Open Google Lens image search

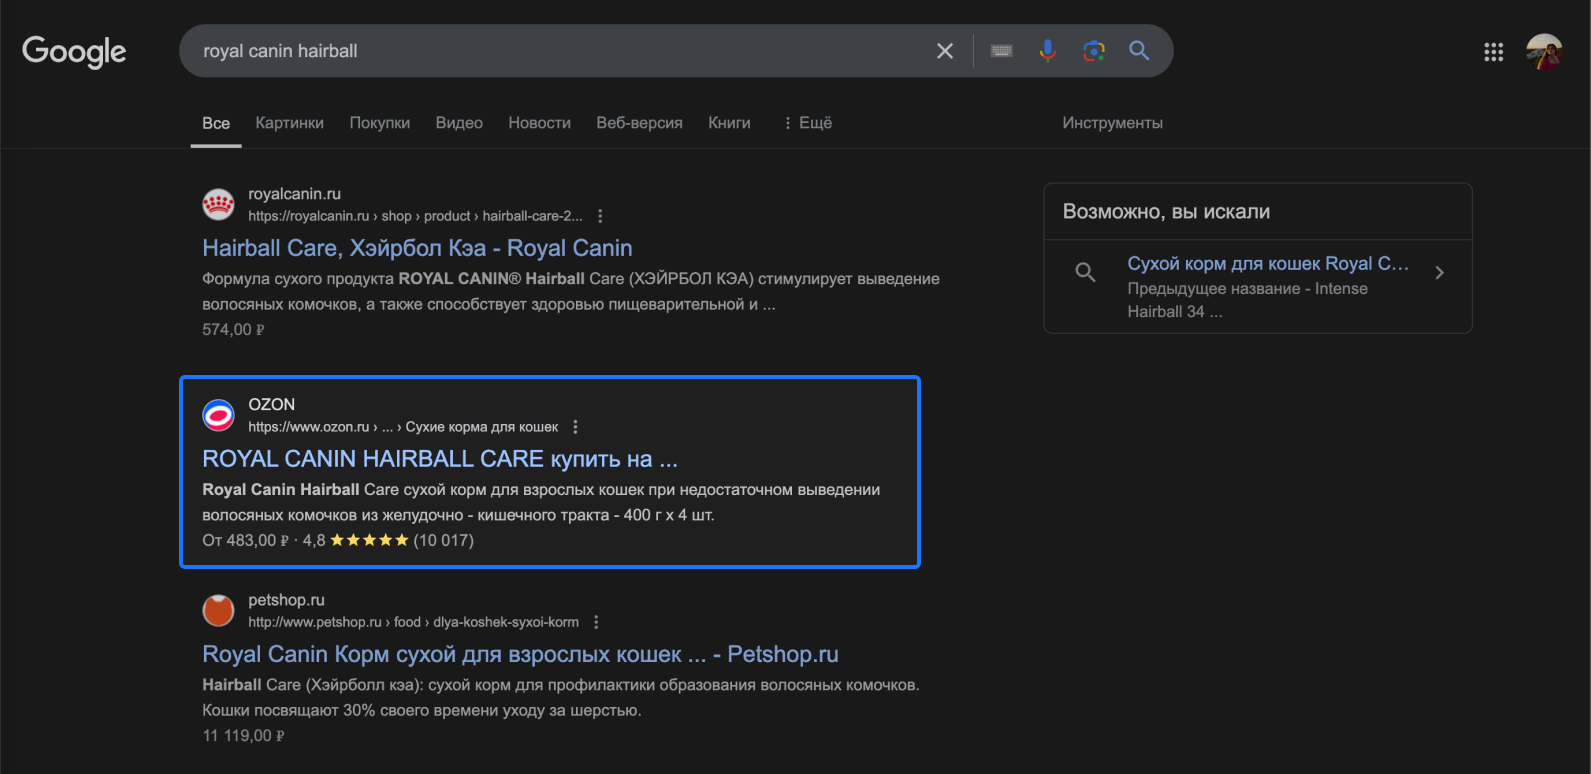click(x=1094, y=51)
